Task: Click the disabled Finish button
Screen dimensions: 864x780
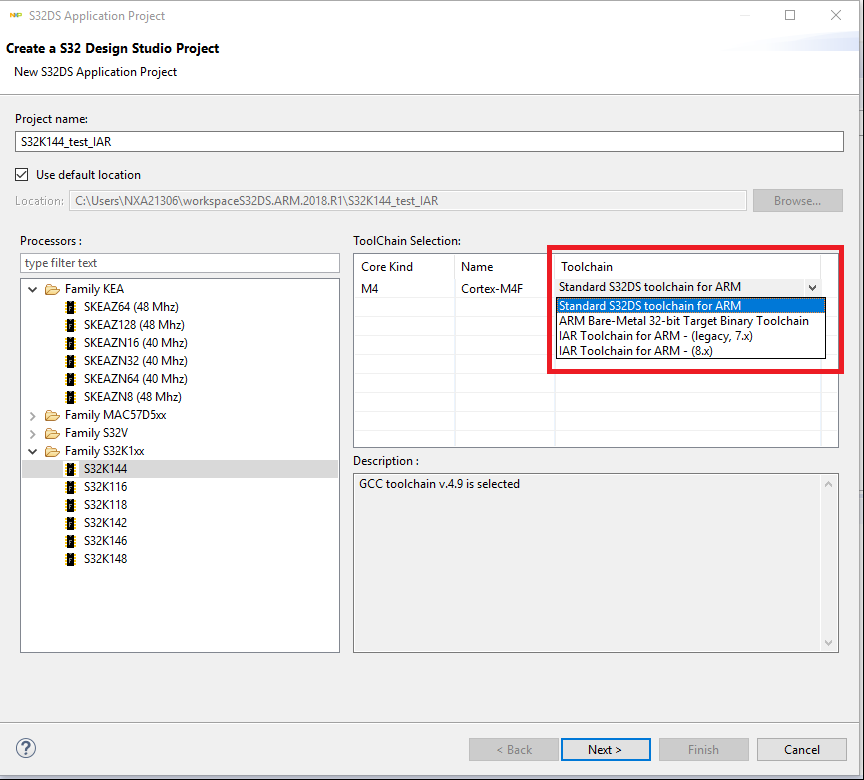Action: pos(703,750)
